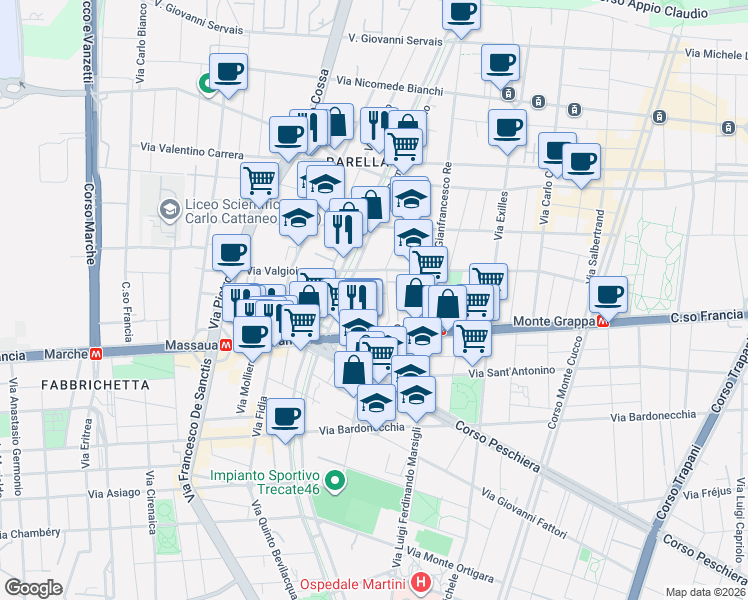The width and height of the screenshot is (748, 600).
Task: Select the Corso Monte Cucco label
Action: pyautogui.click(x=565, y=383)
